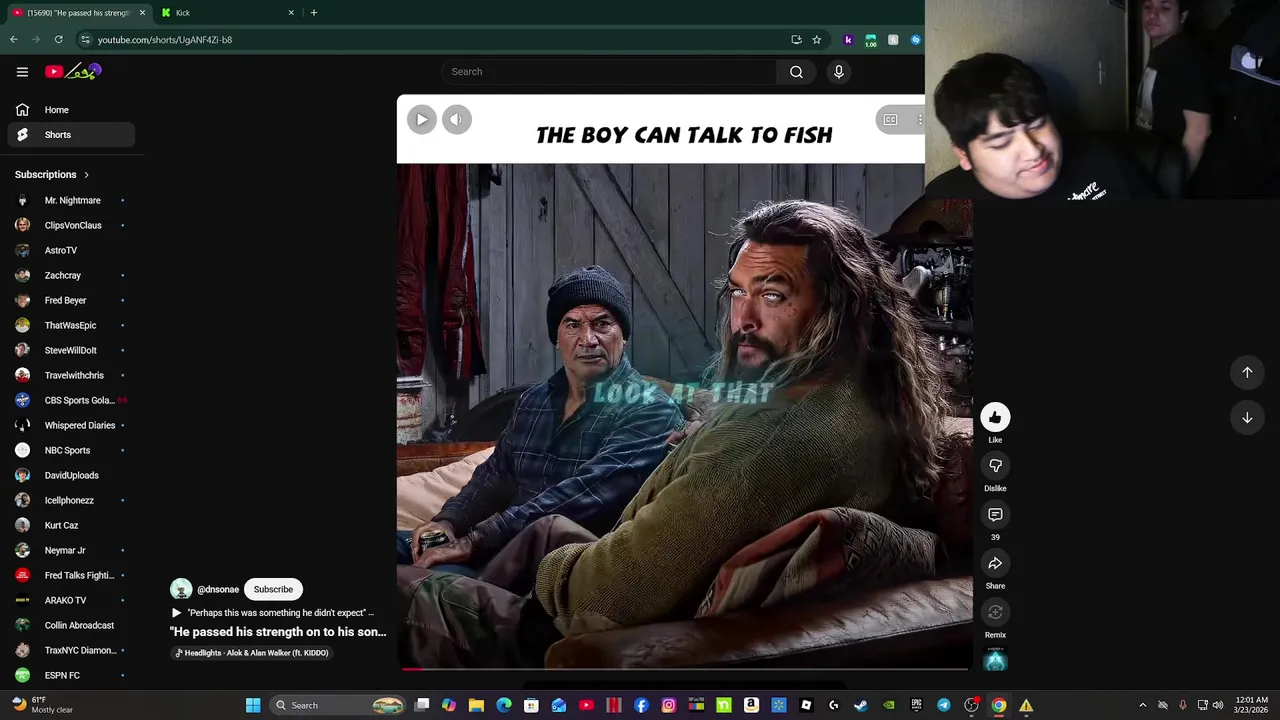1280x720 pixels.
Task: Open Travelwithchris channel
Action: 70,375
